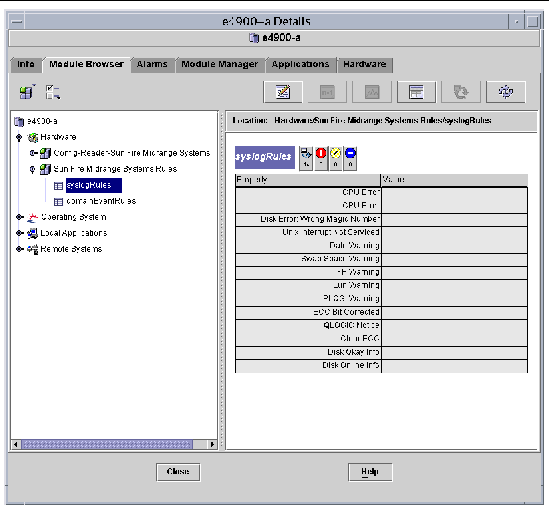The width and height of the screenshot is (549, 506).
Task: Click the Unix Interrupt Not Serviced row
Action: coord(381,233)
